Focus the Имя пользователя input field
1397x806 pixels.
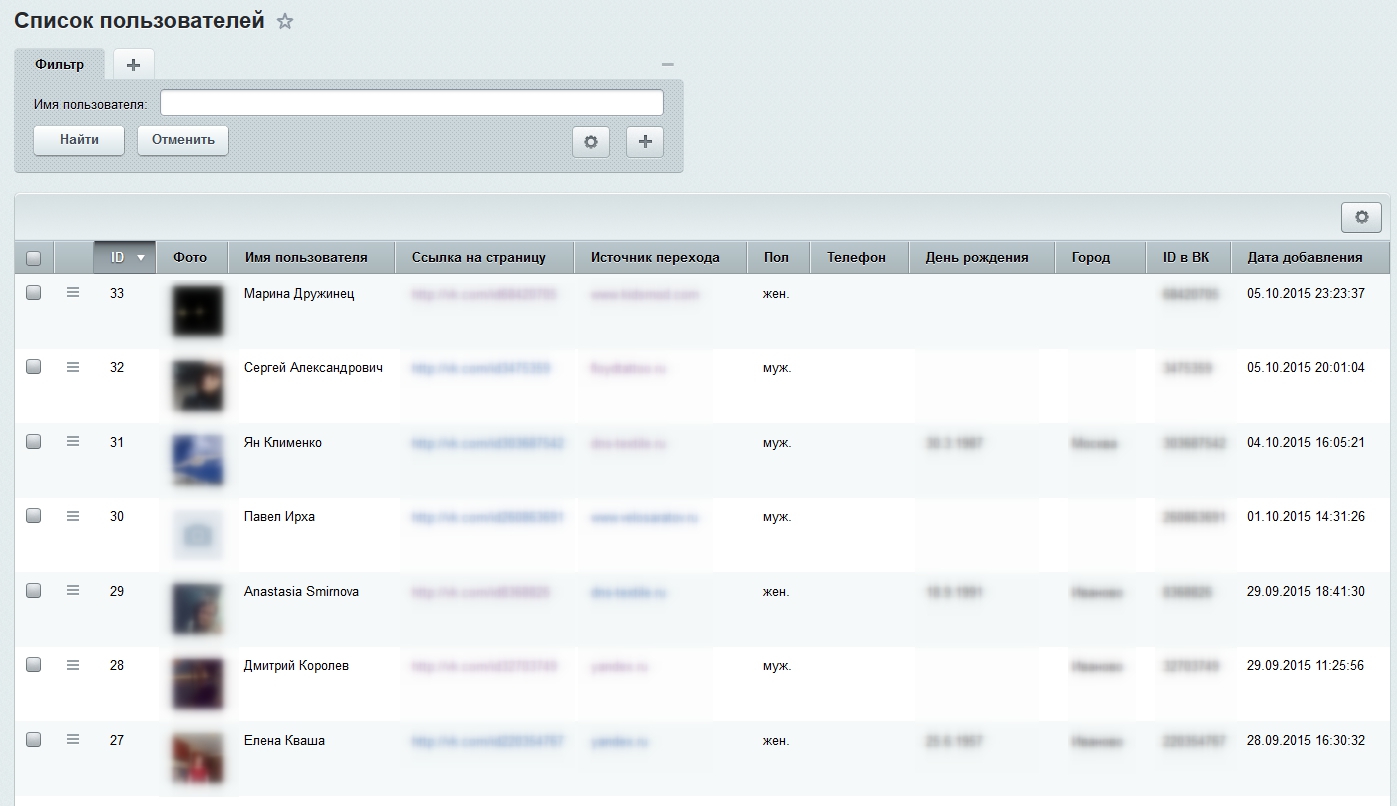(x=411, y=103)
